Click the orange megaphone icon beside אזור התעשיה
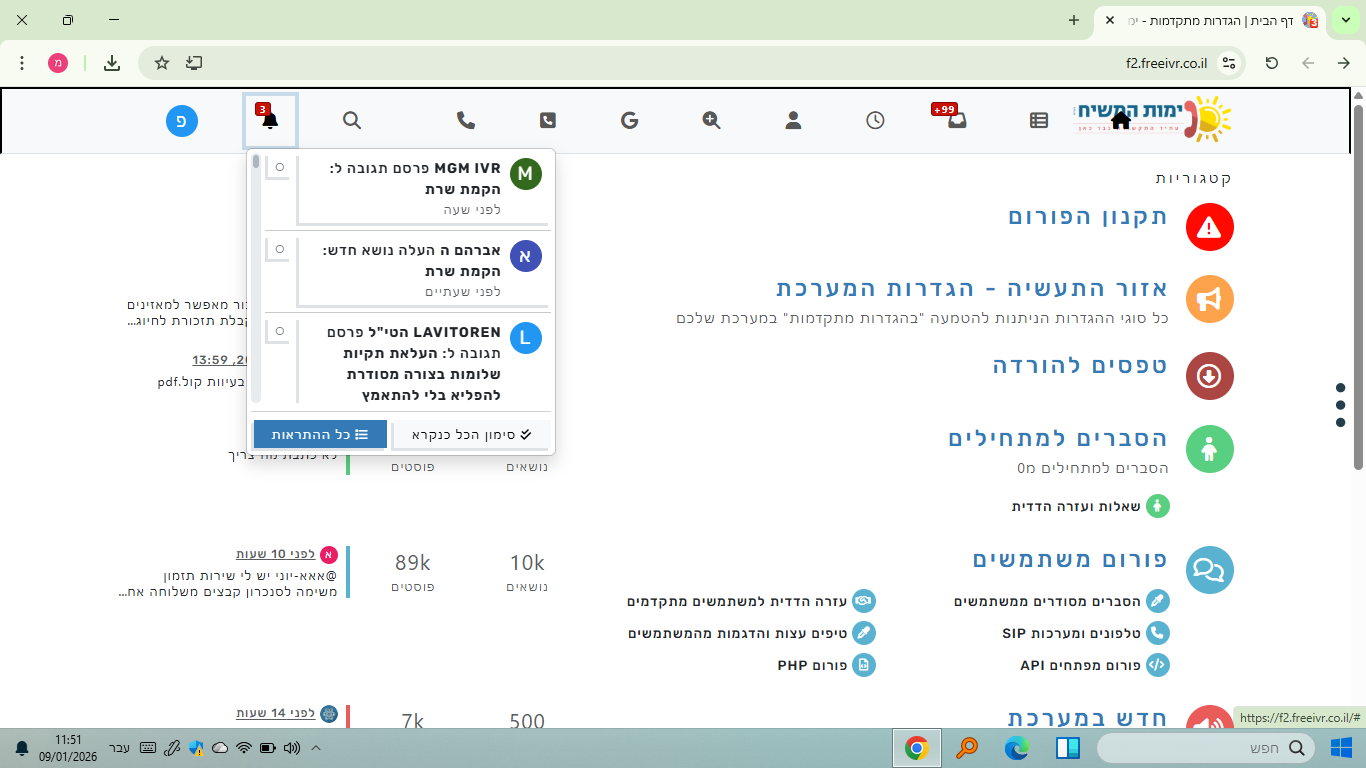The height and width of the screenshot is (768, 1366). pos(1209,298)
